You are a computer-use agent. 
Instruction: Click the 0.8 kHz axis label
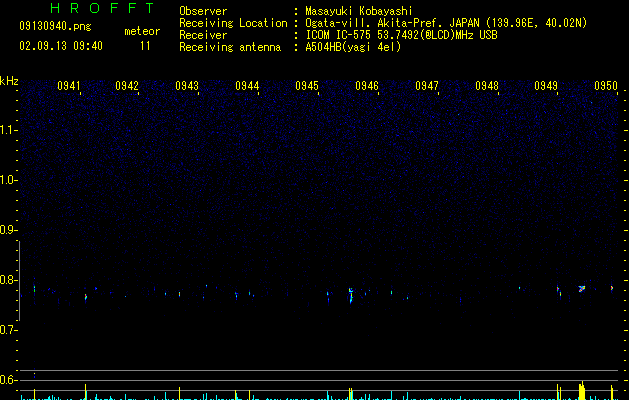(8, 280)
